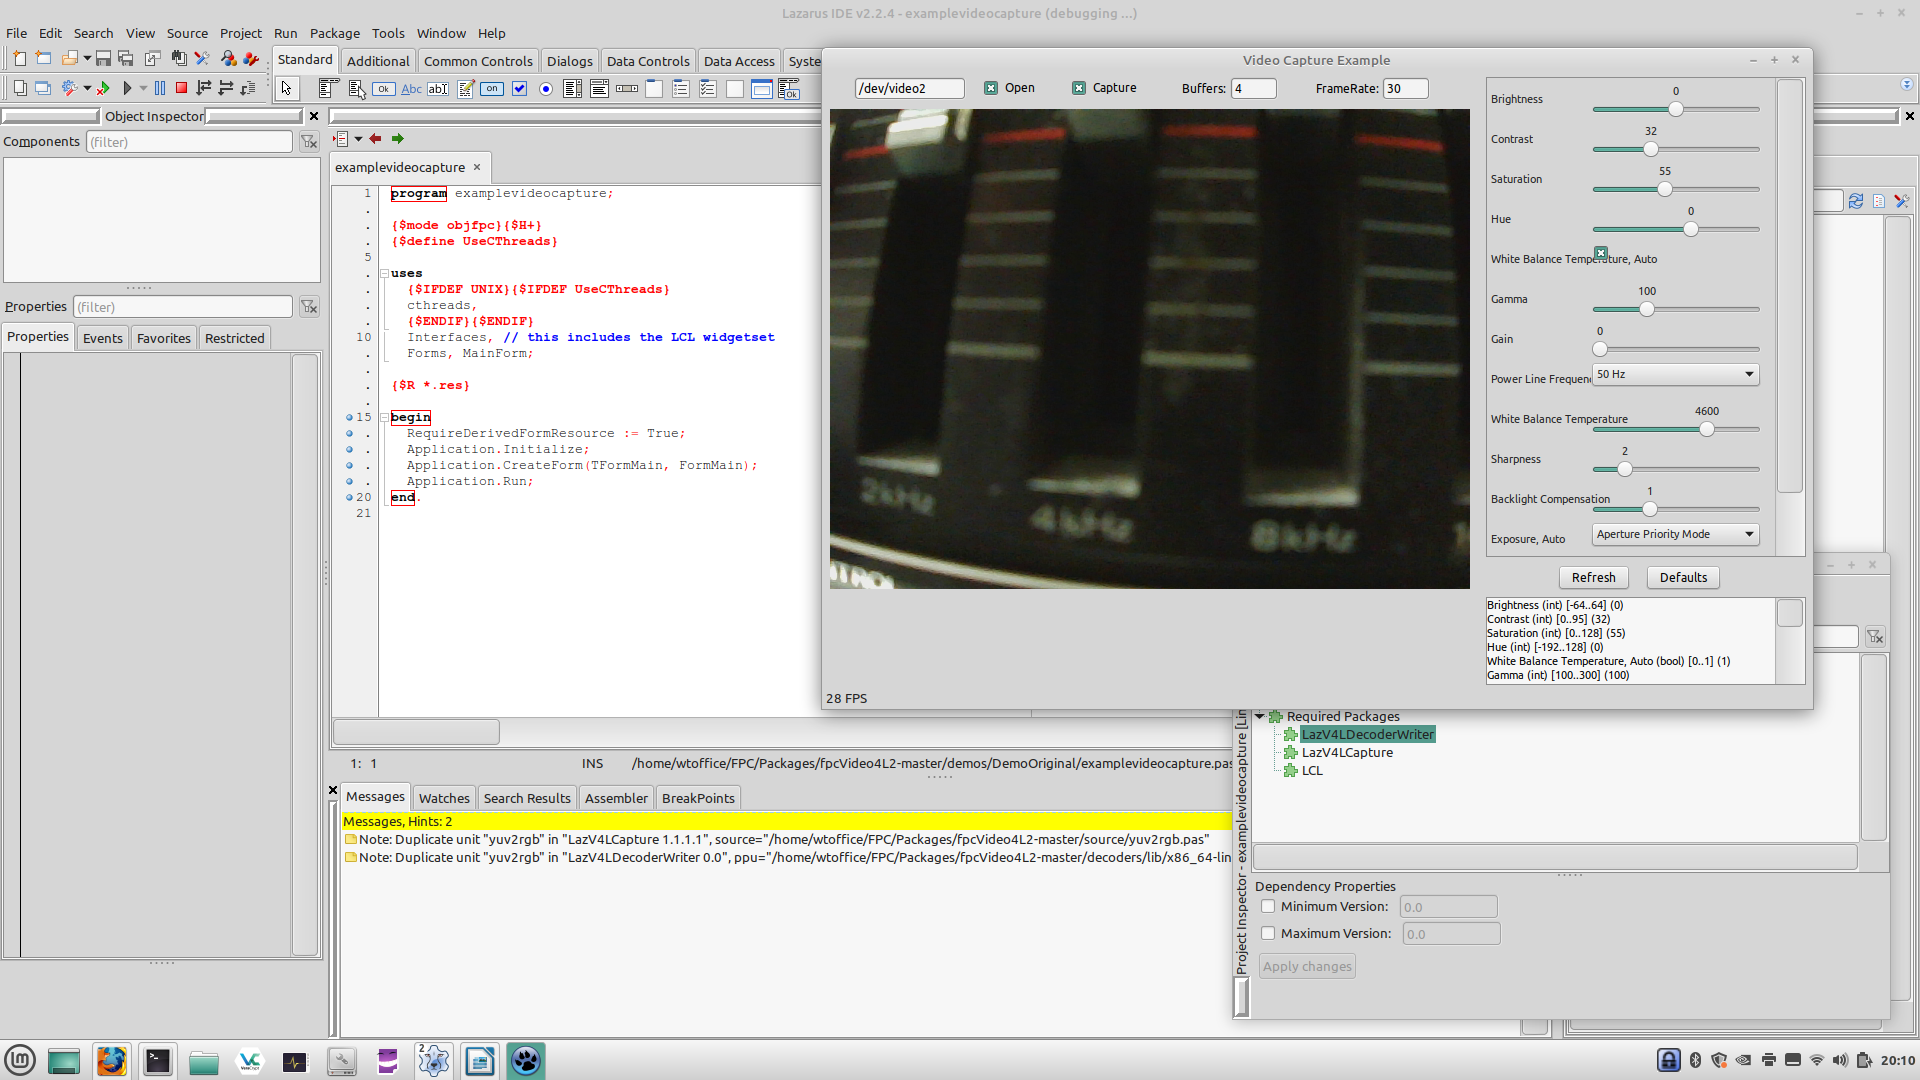Select the TButton component on palette
Image resolution: width=1920 pixels, height=1080 pixels.
[384, 89]
